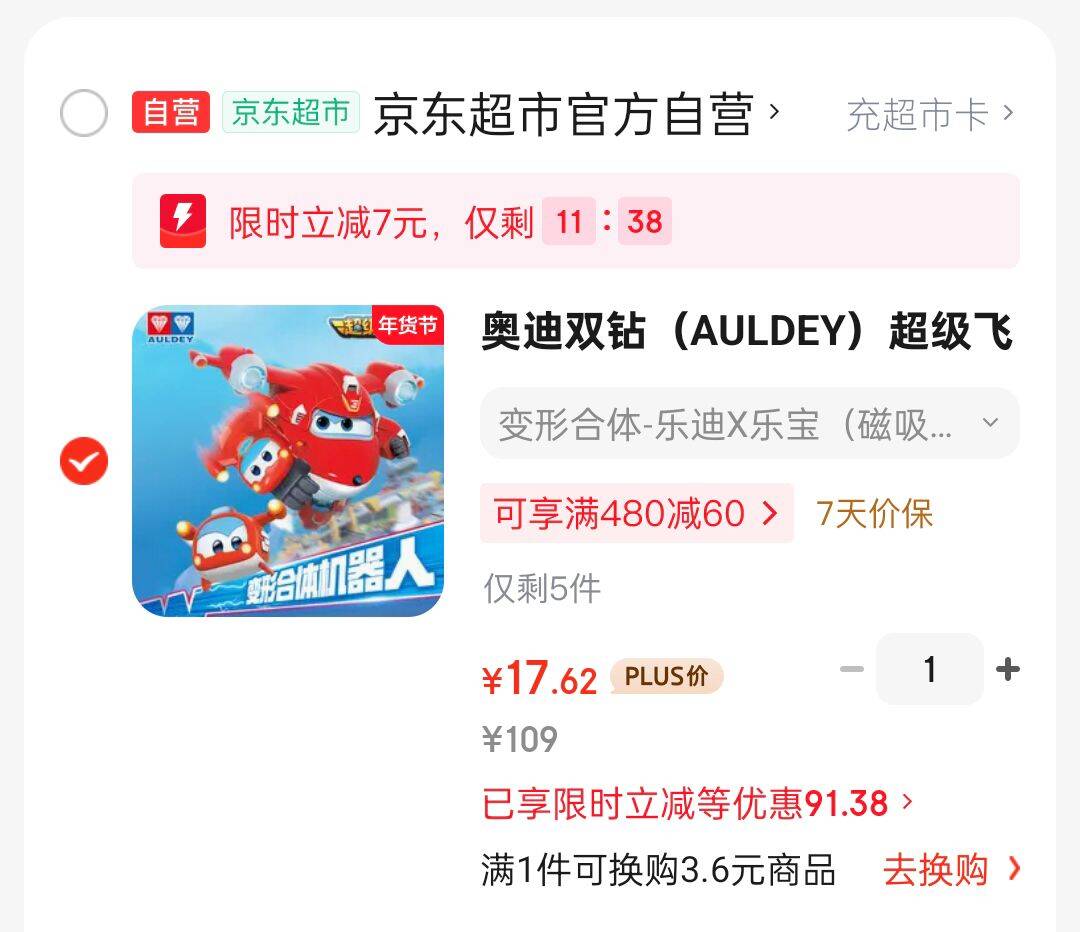Open 京东超市官方自营 store page

coord(577,114)
